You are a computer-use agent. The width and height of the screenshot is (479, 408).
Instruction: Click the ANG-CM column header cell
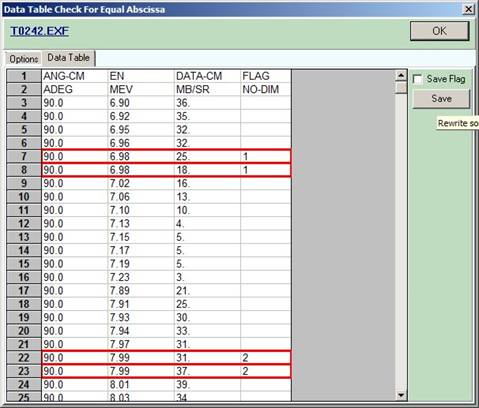pos(75,76)
